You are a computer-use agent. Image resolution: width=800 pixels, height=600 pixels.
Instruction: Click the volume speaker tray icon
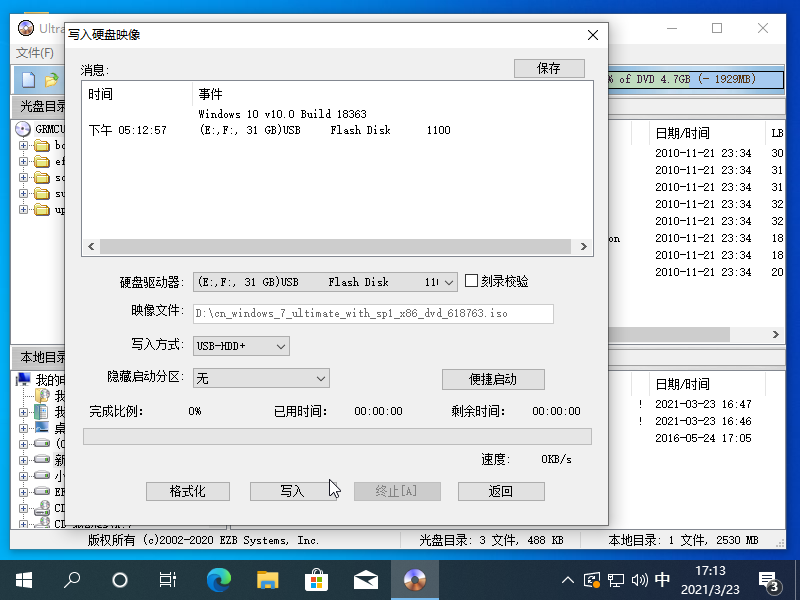coord(639,580)
